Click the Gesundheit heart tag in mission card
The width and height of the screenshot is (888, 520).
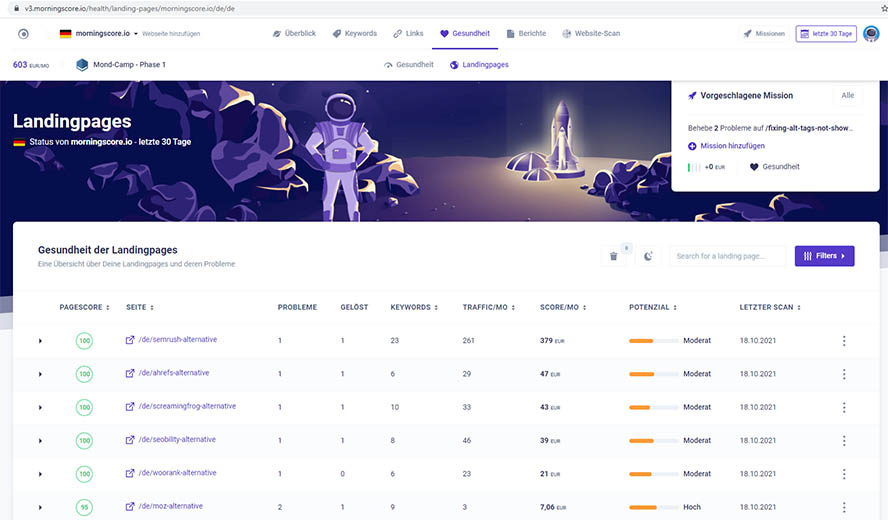point(775,167)
